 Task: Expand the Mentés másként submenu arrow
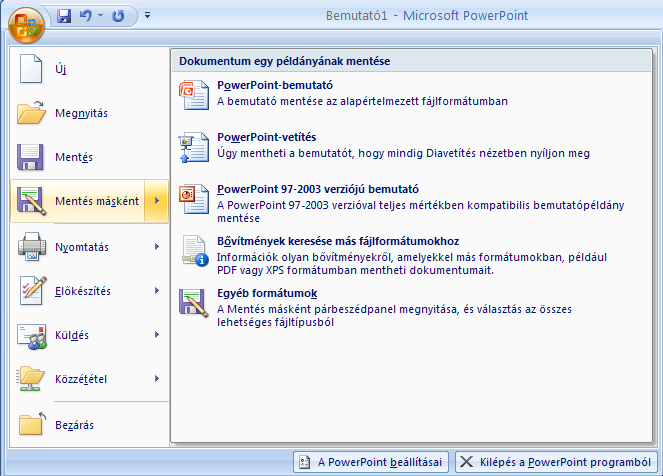156,201
